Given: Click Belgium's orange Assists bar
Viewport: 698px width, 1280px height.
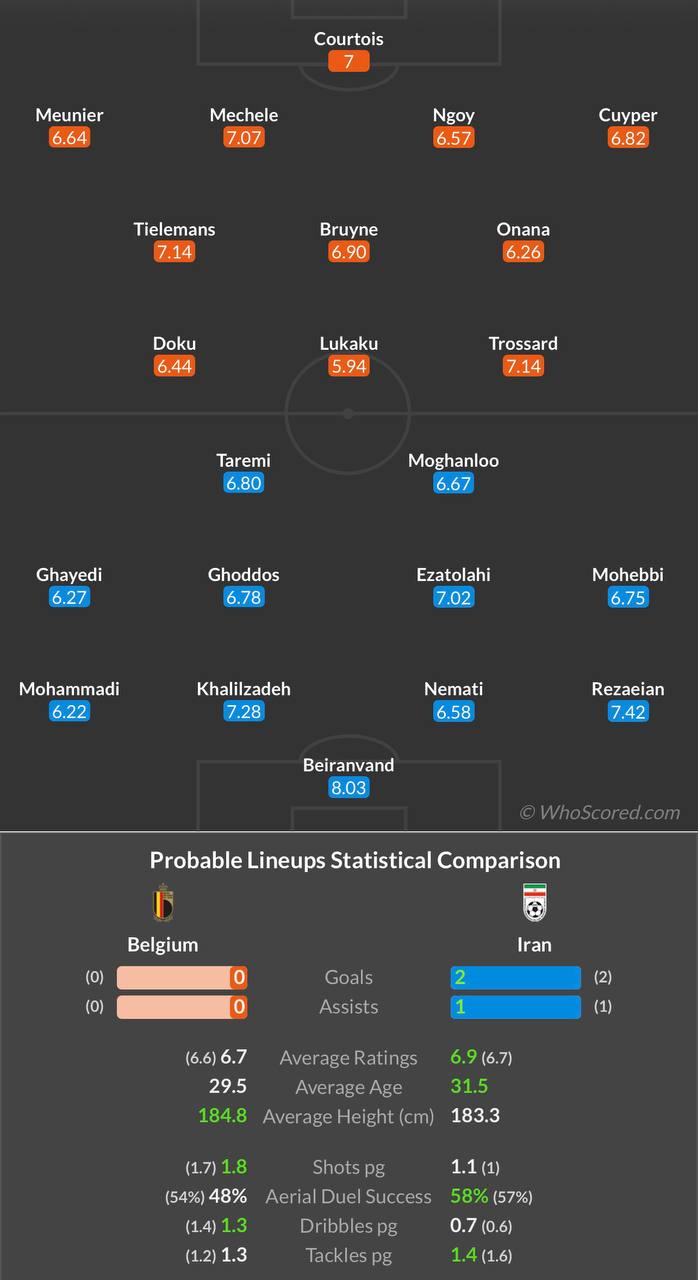Looking at the screenshot, I should pyautogui.click(x=182, y=1007).
